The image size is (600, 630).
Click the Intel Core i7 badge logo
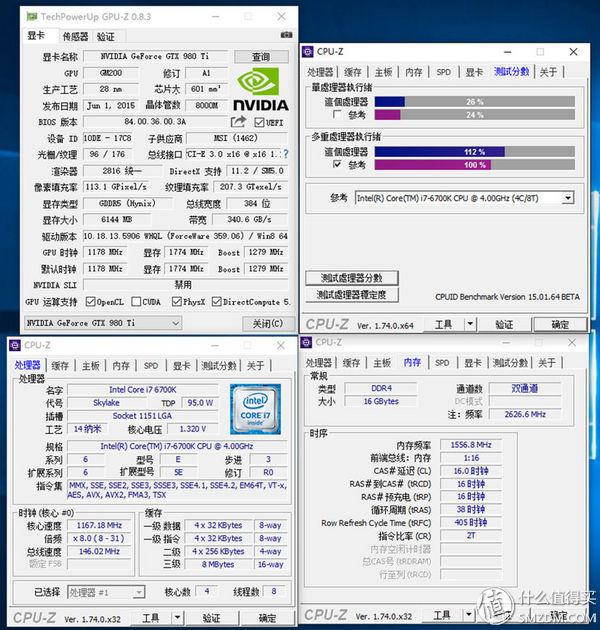(255, 409)
